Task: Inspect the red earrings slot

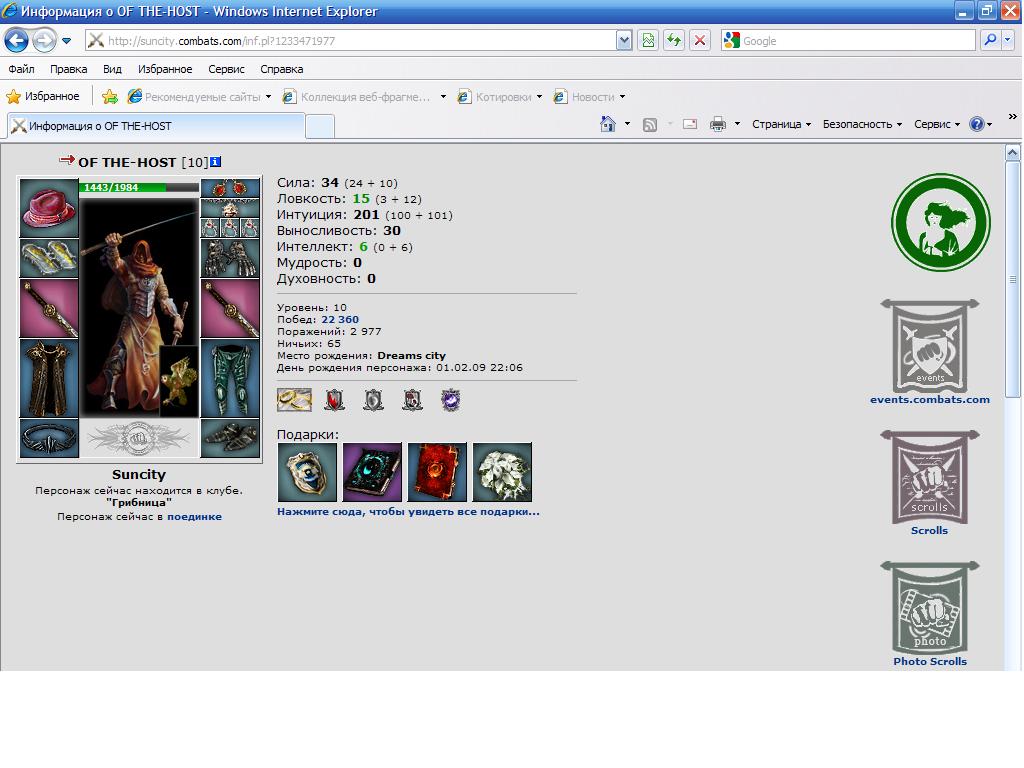Action: click(230, 188)
